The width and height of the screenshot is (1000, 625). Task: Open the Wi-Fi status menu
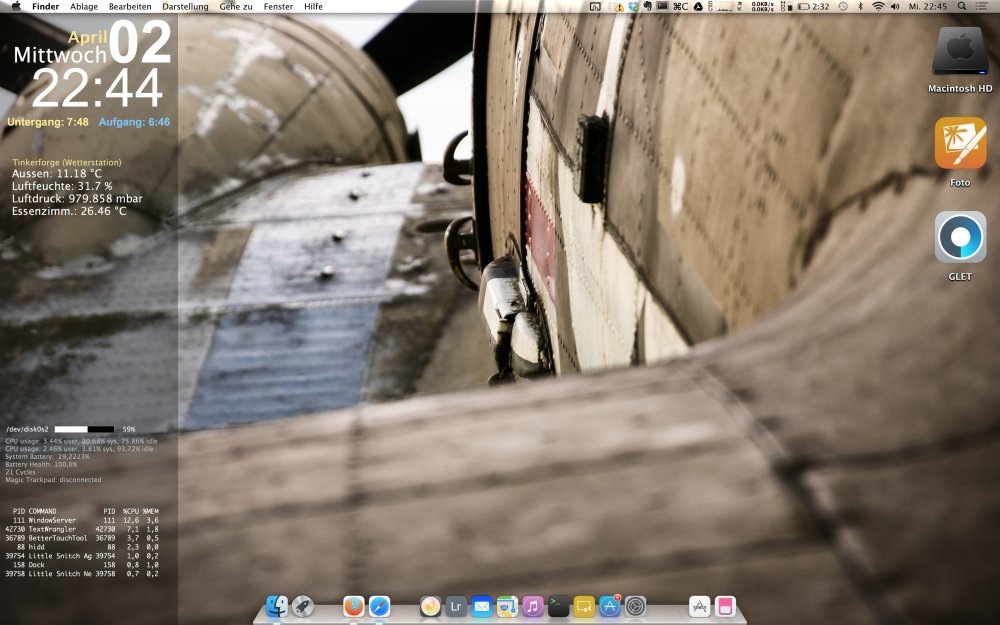click(878, 6)
